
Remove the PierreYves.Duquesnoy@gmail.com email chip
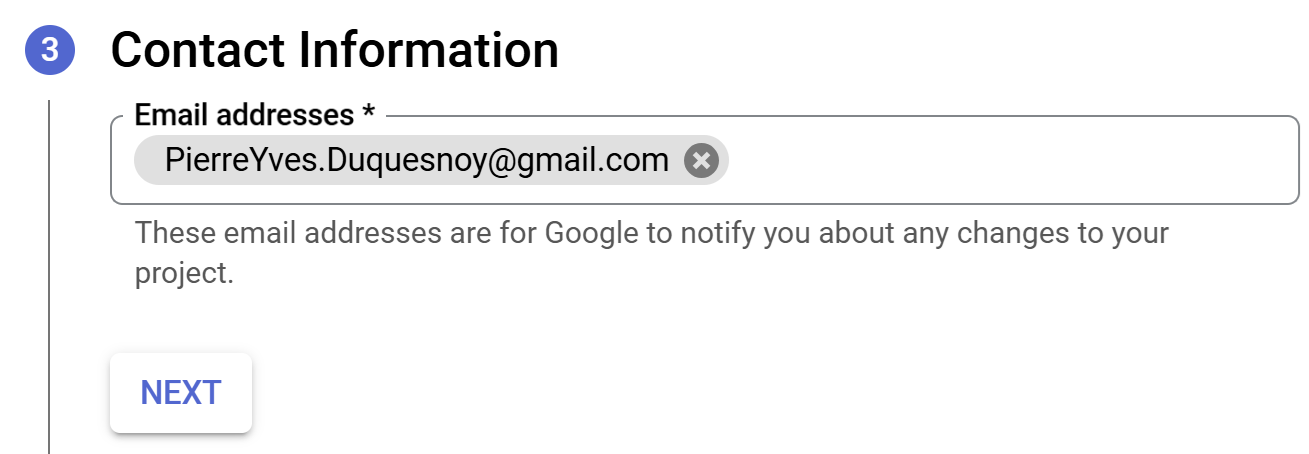(701, 160)
